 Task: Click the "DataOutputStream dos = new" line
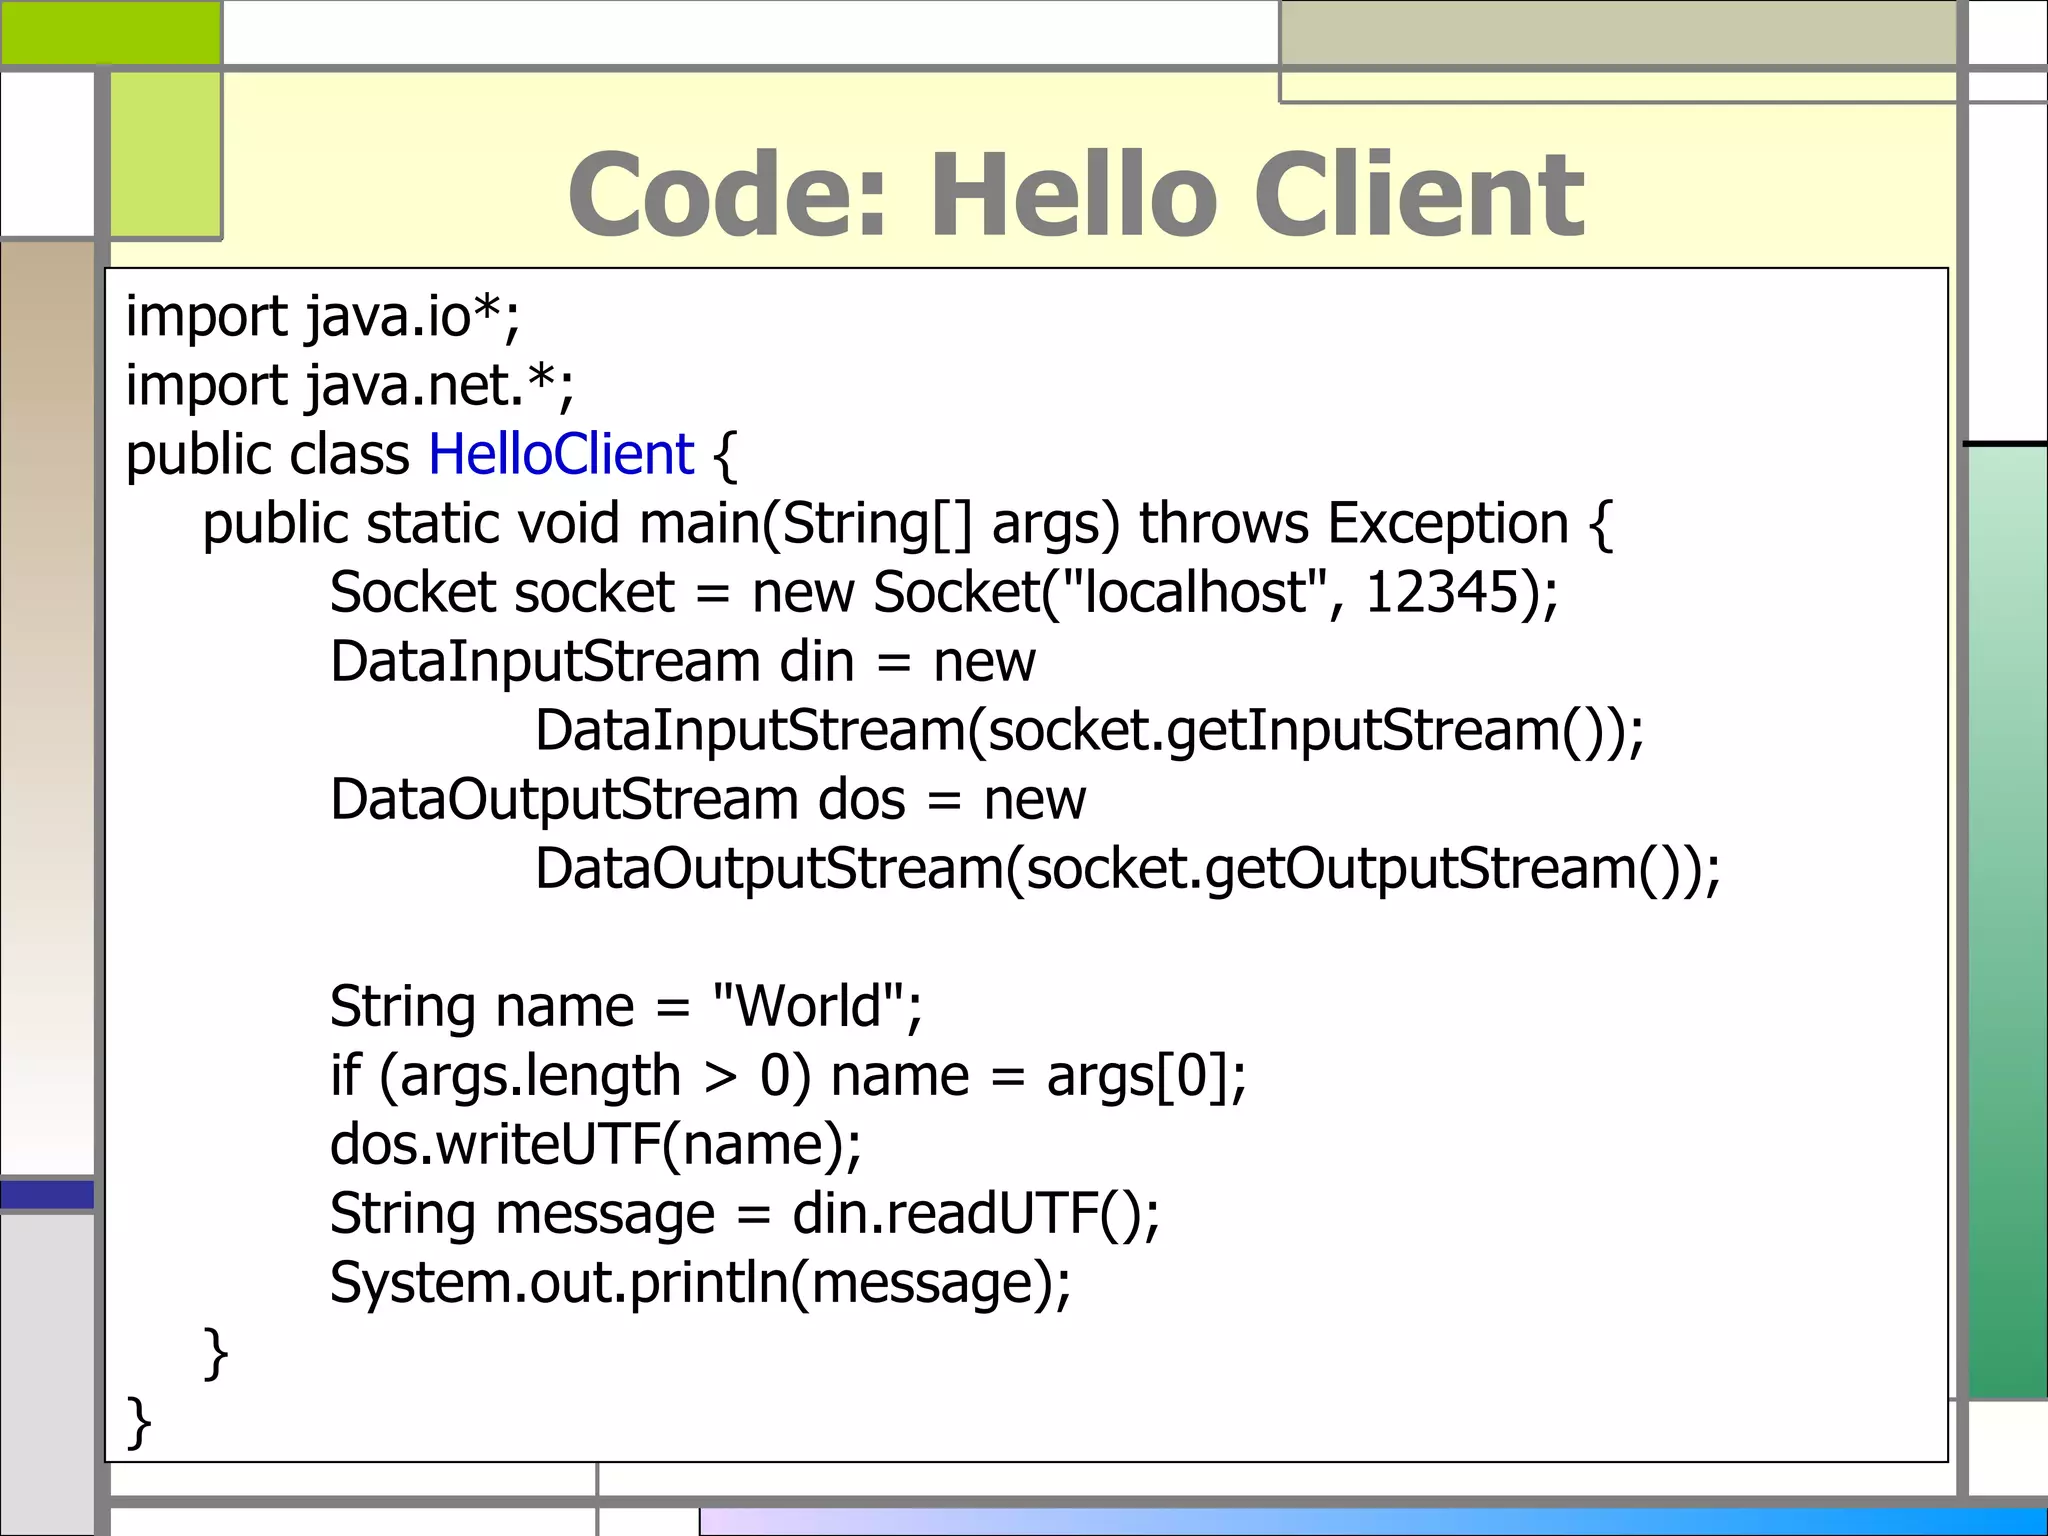pyautogui.click(x=707, y=800)
